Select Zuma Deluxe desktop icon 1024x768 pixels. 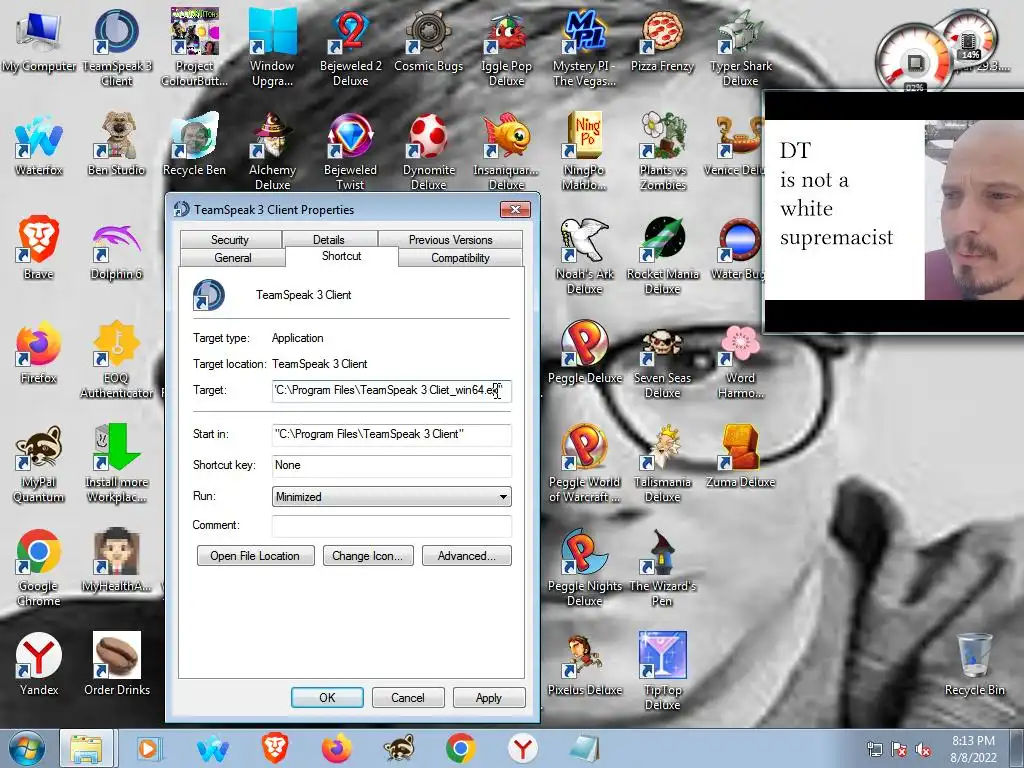[x=741, y=457]
